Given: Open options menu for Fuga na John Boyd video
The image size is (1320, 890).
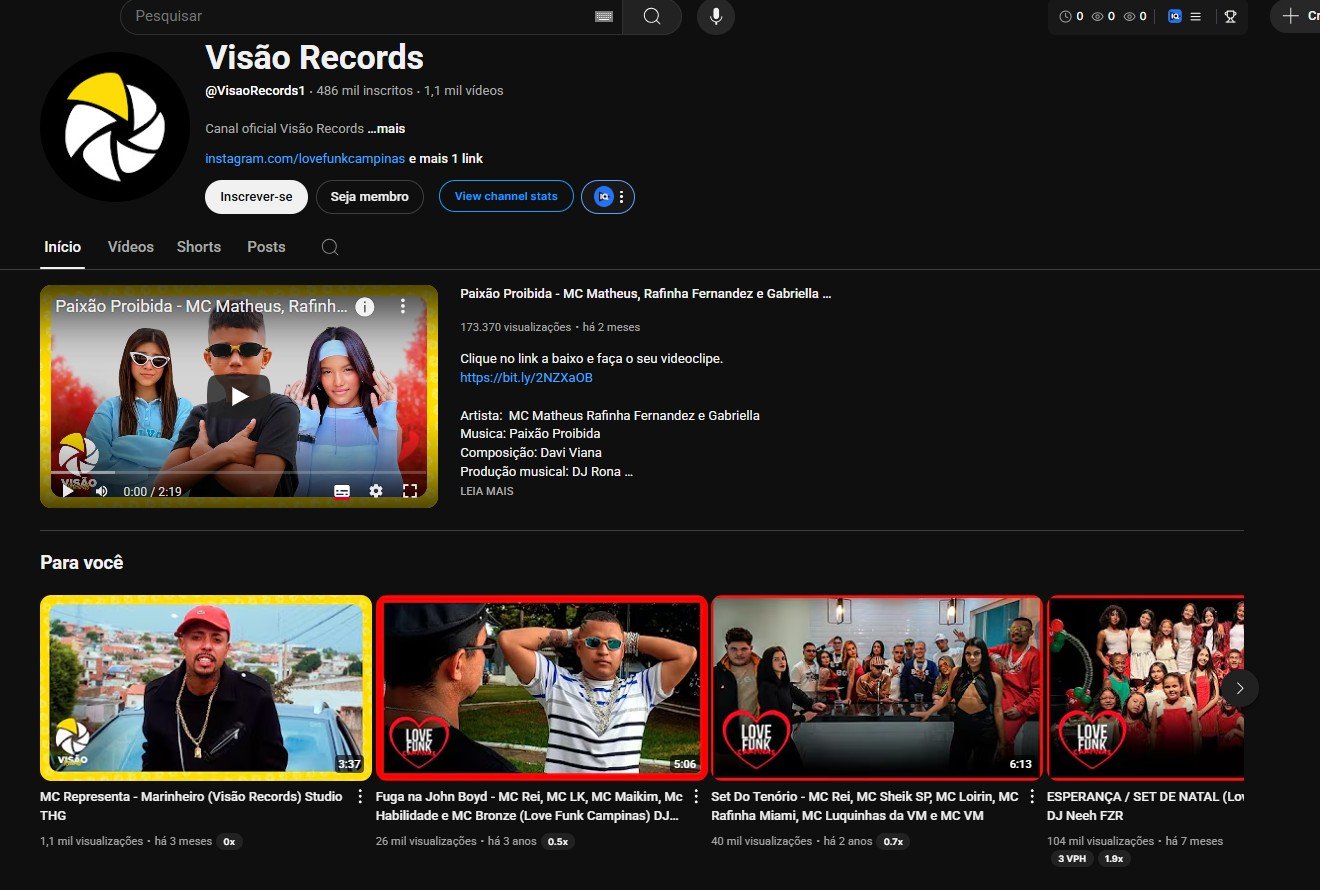Looking at the screenshot, I should [x=697, y=797].
